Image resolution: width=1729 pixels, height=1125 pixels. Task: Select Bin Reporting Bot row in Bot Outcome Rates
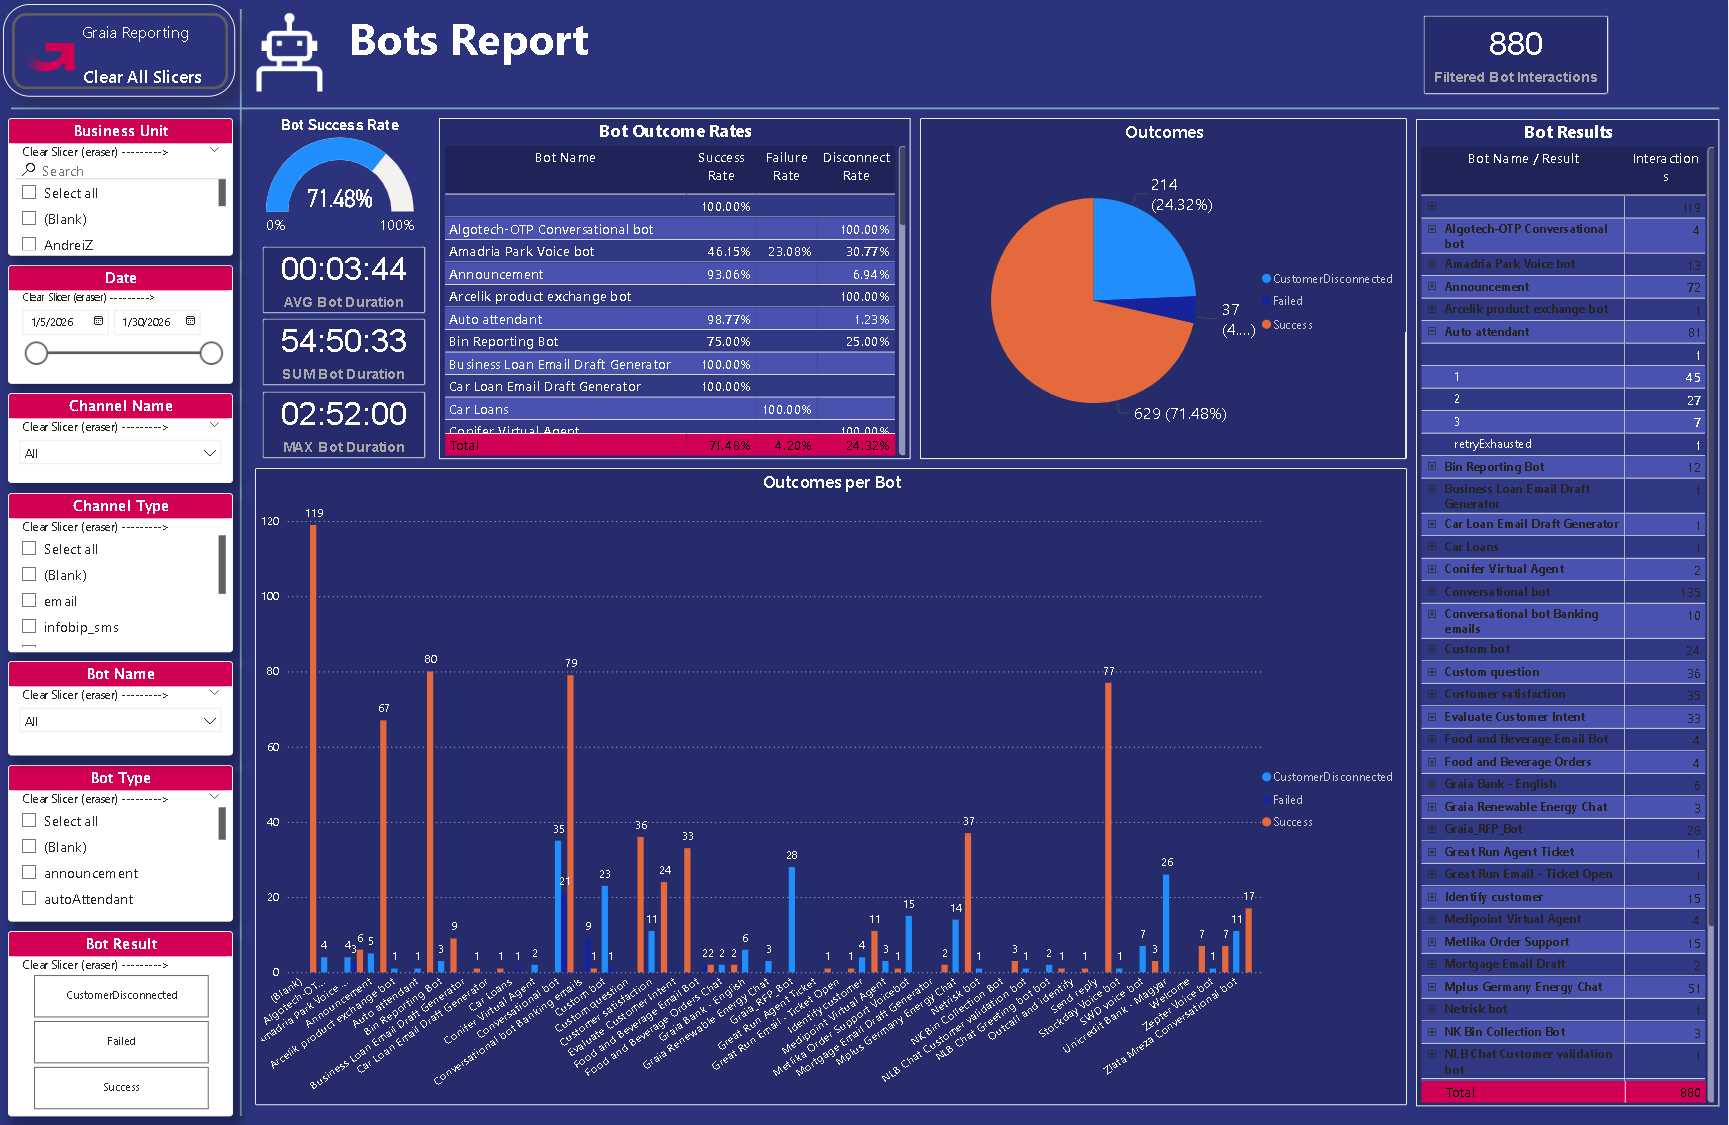670,342
